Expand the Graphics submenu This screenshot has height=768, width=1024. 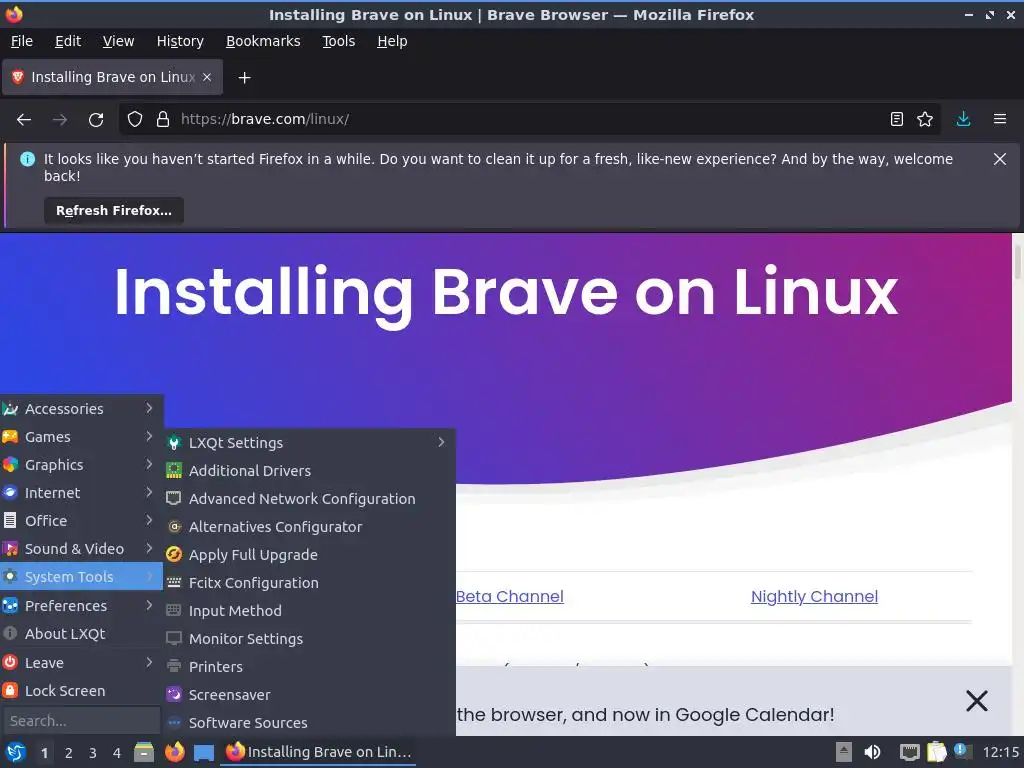tap(82, 465)
